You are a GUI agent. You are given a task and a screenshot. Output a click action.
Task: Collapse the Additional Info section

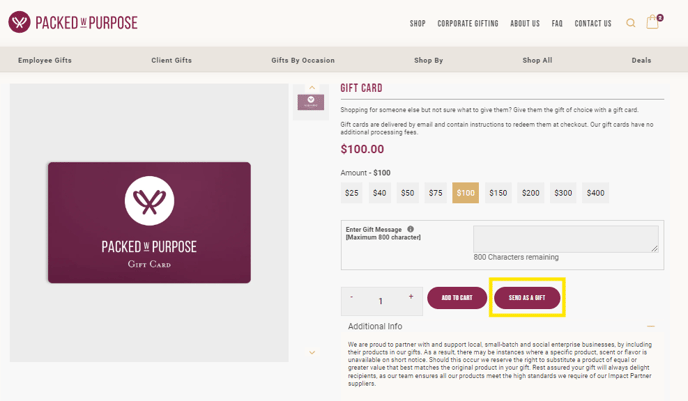[x=651, y=326]
